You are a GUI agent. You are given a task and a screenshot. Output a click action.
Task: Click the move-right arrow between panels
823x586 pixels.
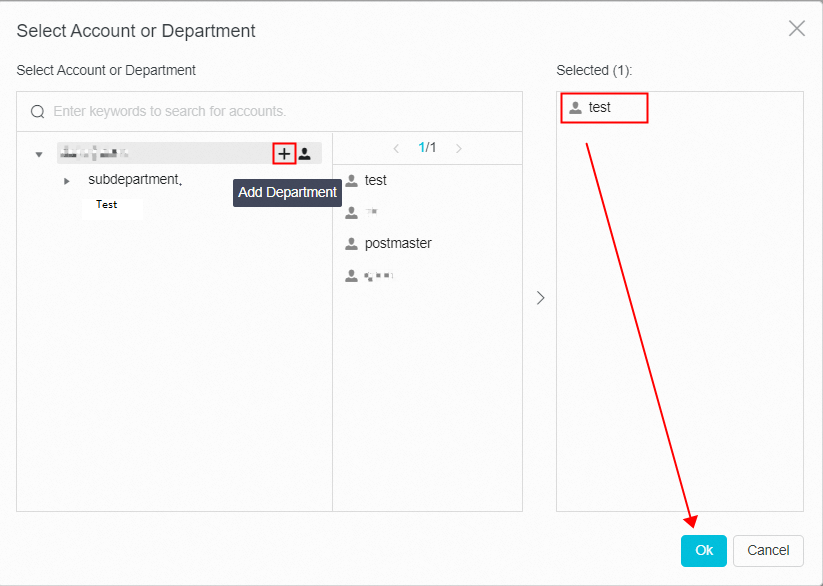click(x=540, y=298)
